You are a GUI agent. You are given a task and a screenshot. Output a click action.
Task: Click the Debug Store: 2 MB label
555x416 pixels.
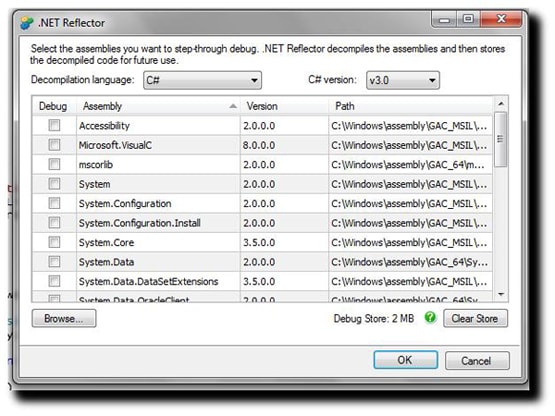coord(373,319)
